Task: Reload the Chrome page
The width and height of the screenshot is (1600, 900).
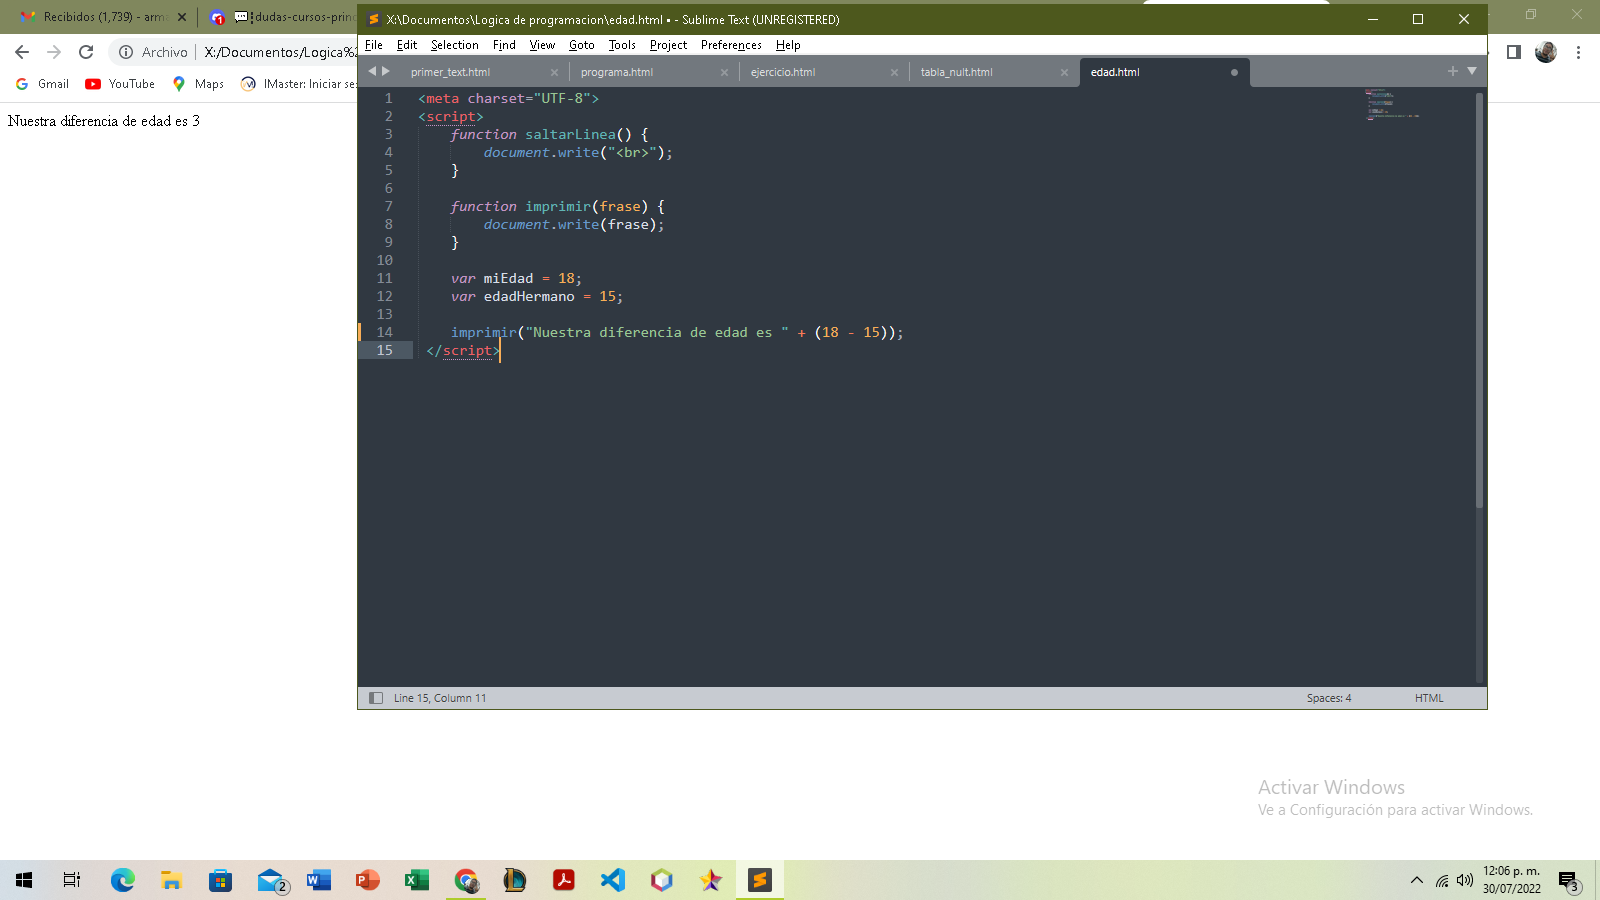Action: pyautogui.click(x=86, y=52)
